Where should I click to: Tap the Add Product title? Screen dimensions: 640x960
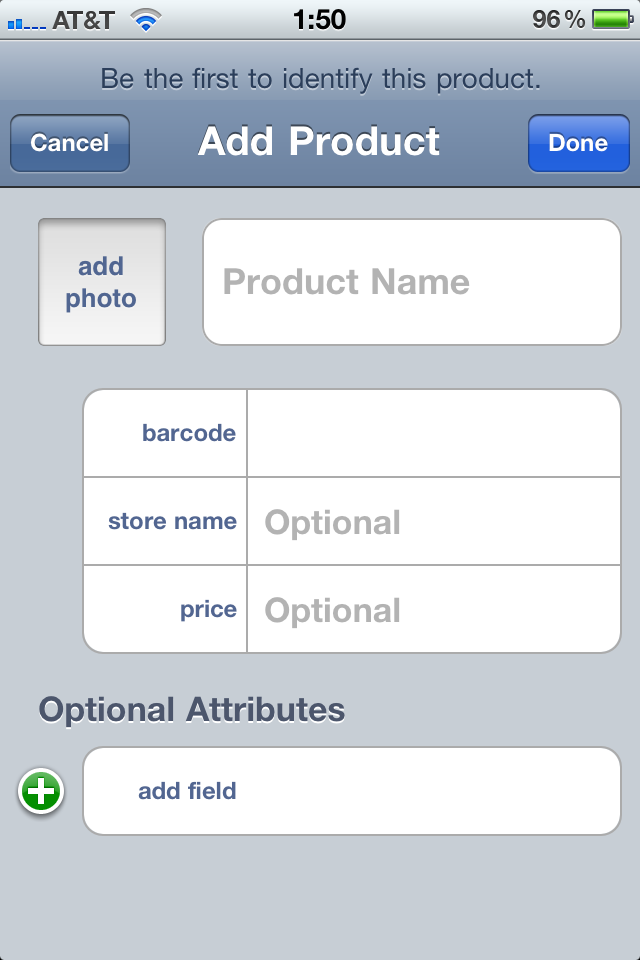point(319,142)
